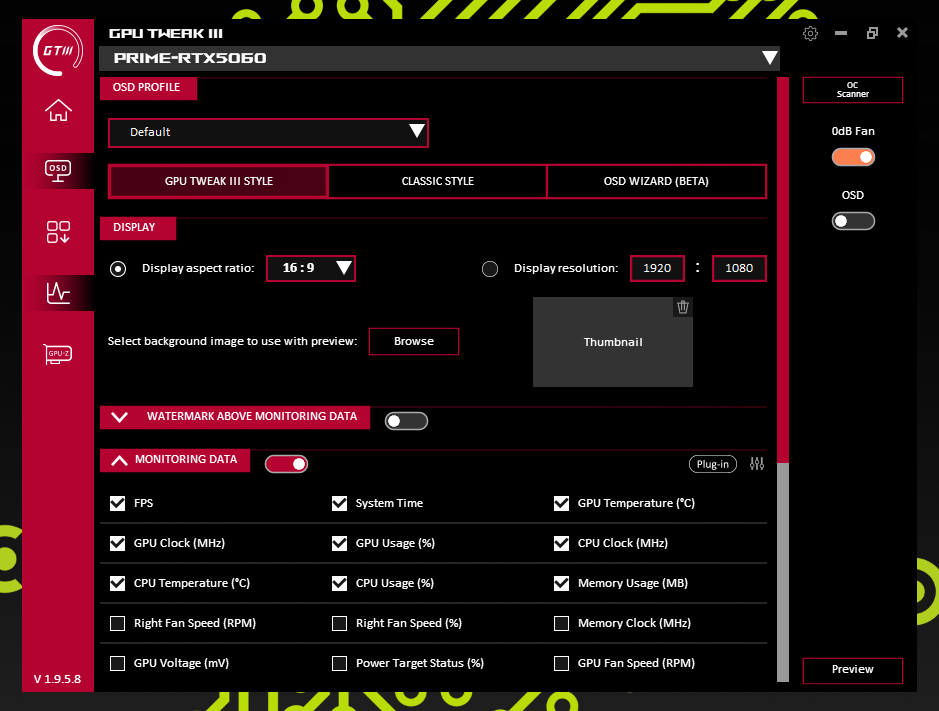
Task: Switch to Classic Style tab
Action: coord(438,181)
